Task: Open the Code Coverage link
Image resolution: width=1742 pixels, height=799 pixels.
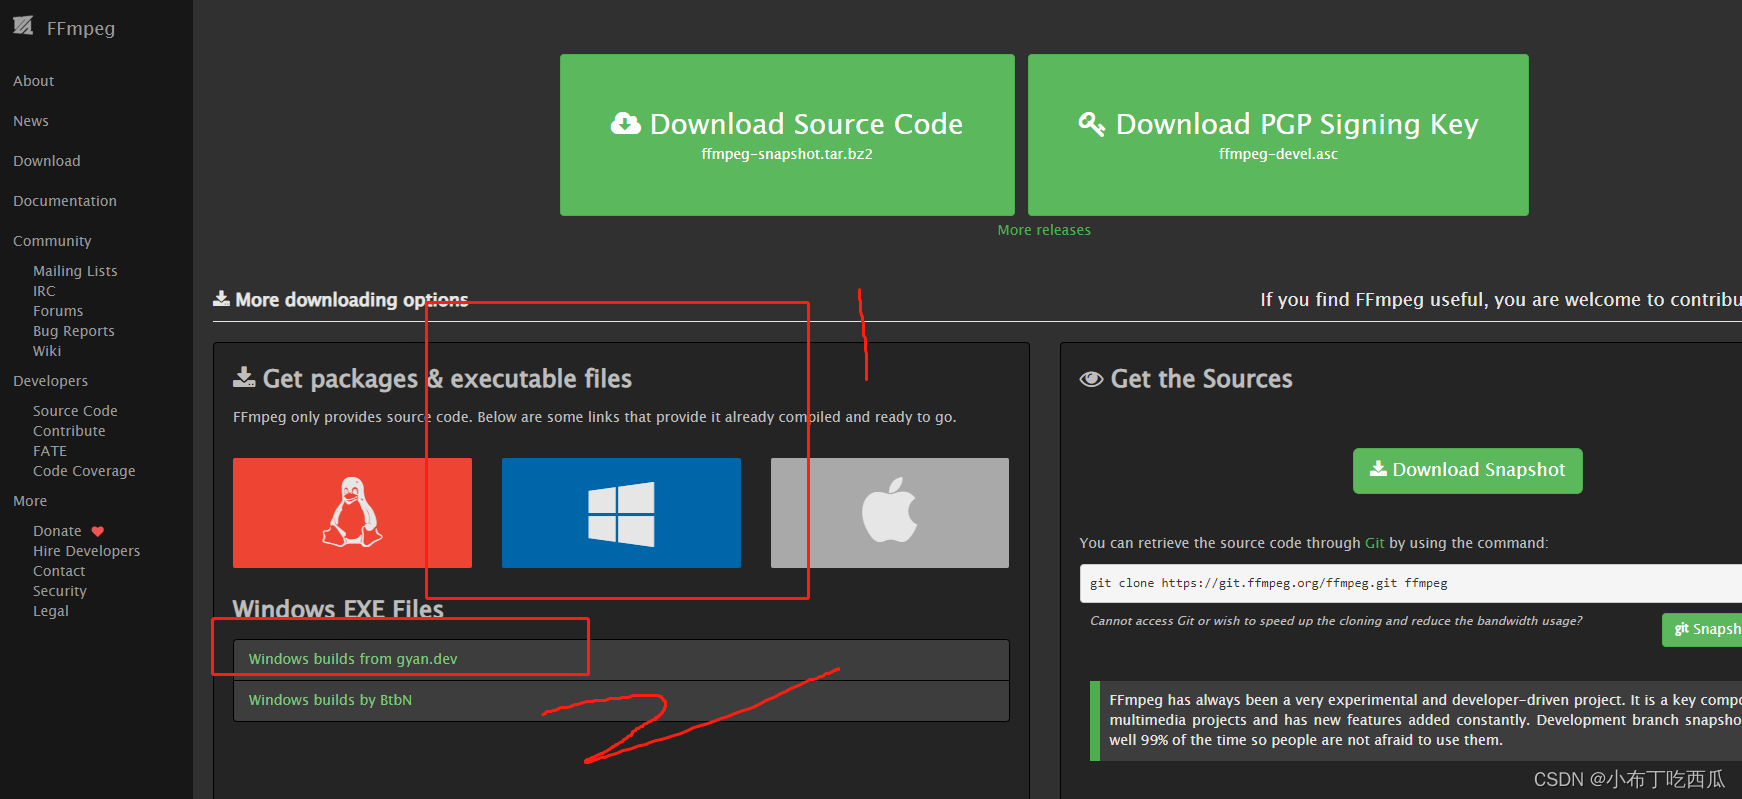Action: tap(84, 471)
